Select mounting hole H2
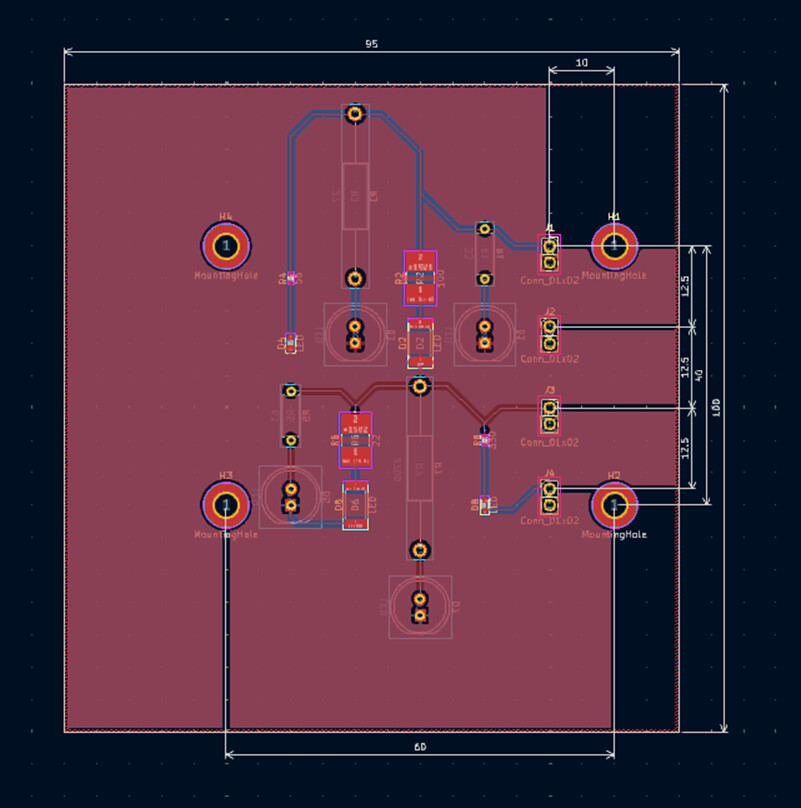The height and width of the screenshot is (808, 801). click(614, 506)
